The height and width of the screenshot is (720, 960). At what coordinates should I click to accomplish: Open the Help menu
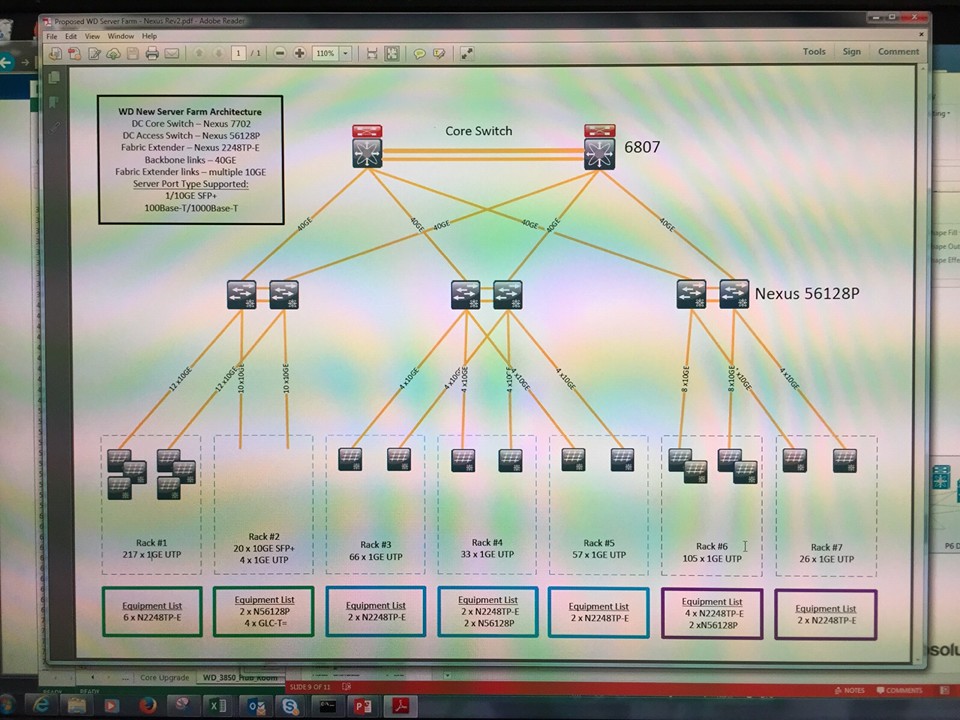(149, 36)
